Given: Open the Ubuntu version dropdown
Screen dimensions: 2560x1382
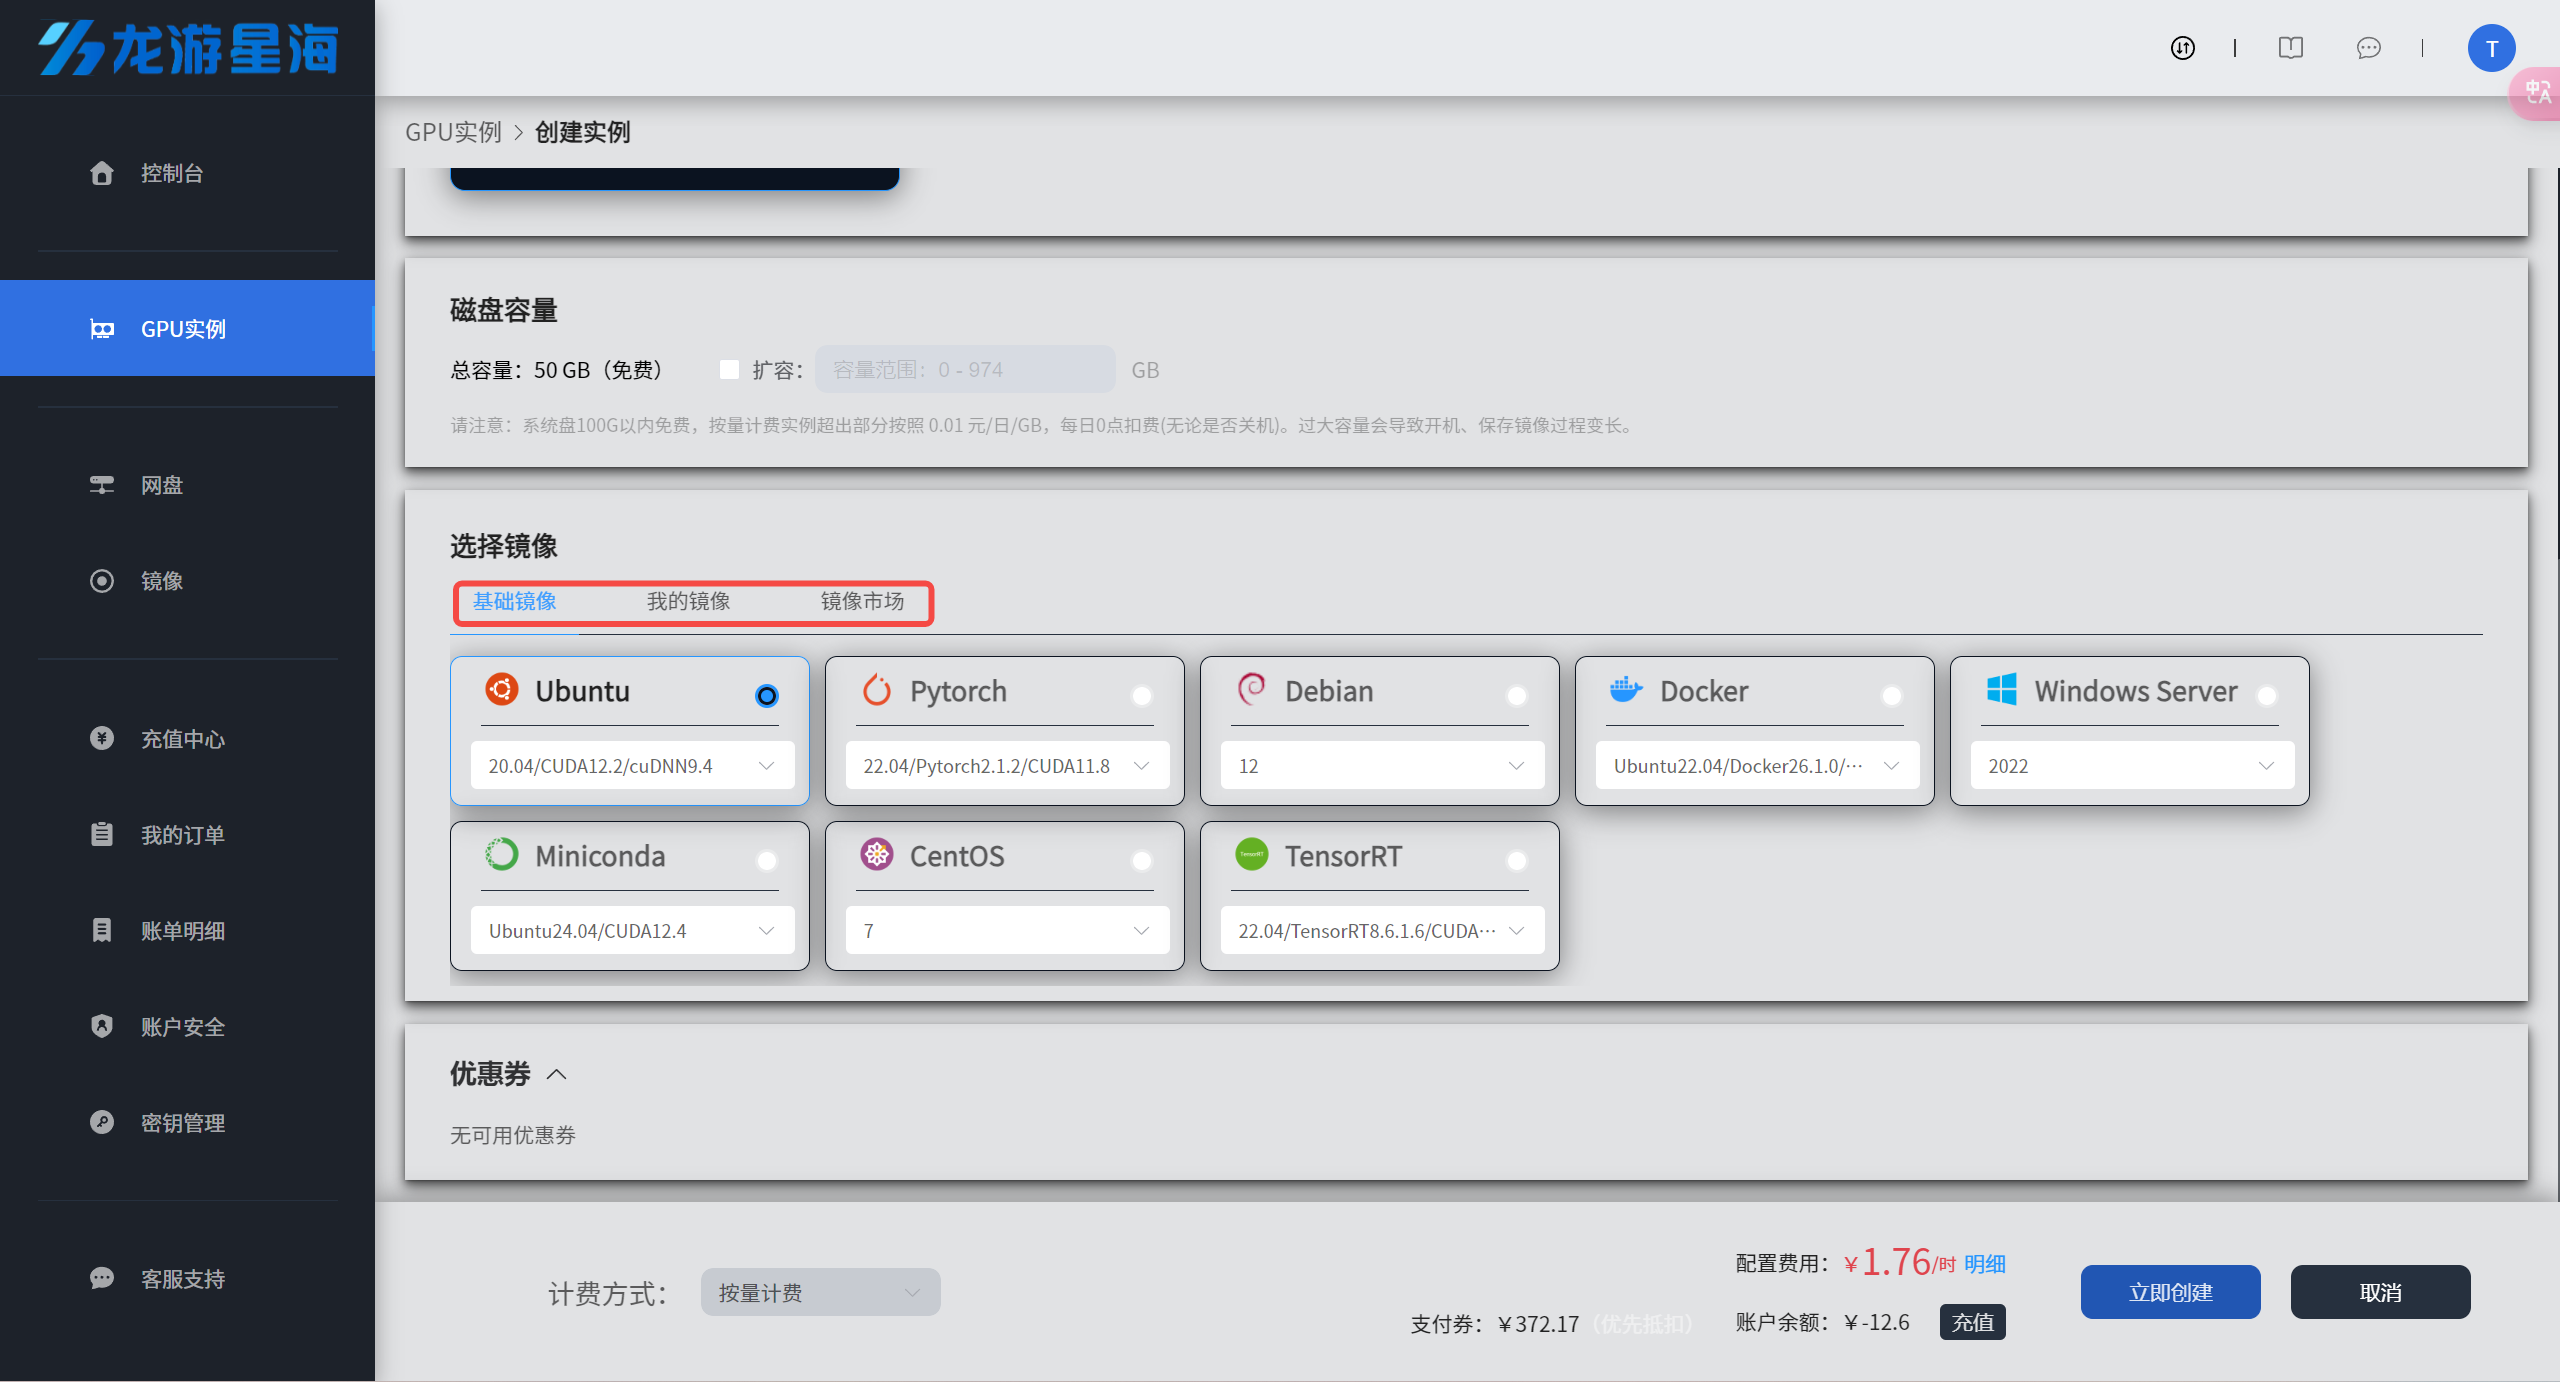Looking at the screenshot, I should 632,766.
